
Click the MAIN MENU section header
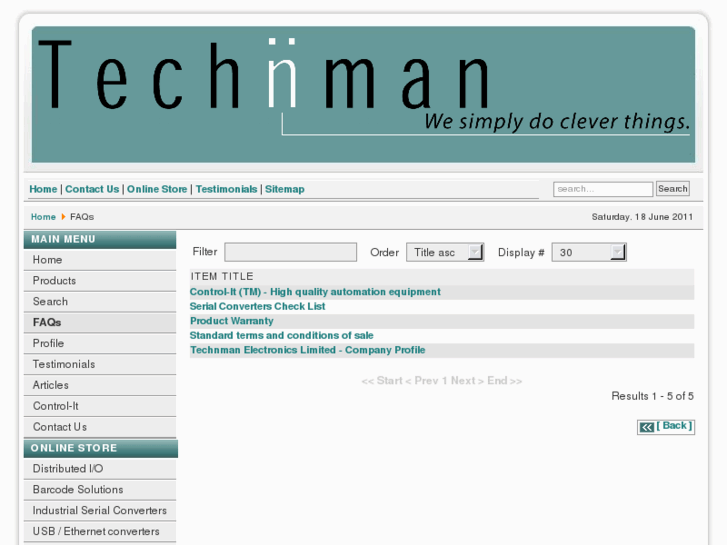(100, 239)
